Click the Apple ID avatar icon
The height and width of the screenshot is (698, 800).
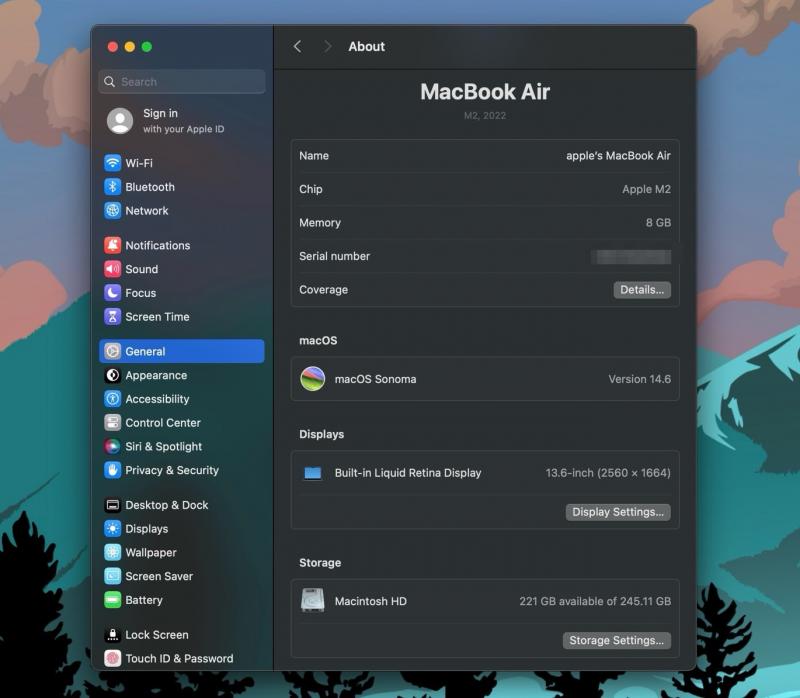click(x=120, y=120)
